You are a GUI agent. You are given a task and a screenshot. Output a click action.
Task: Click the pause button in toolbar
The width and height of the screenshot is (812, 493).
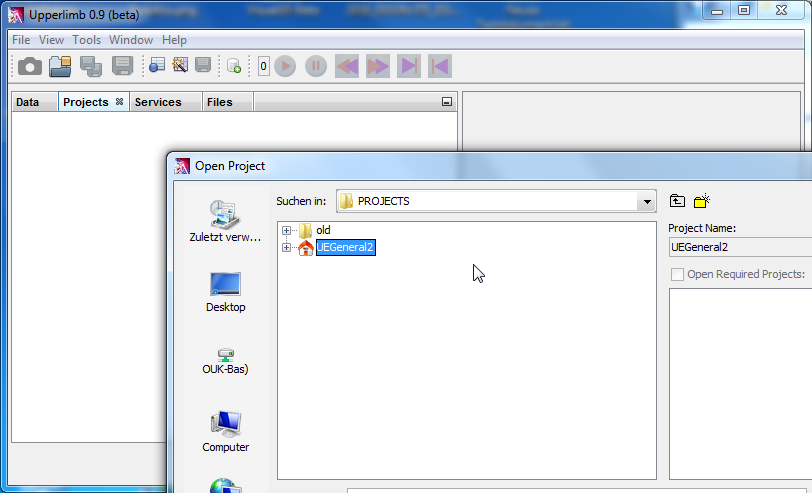click(316, 66)
